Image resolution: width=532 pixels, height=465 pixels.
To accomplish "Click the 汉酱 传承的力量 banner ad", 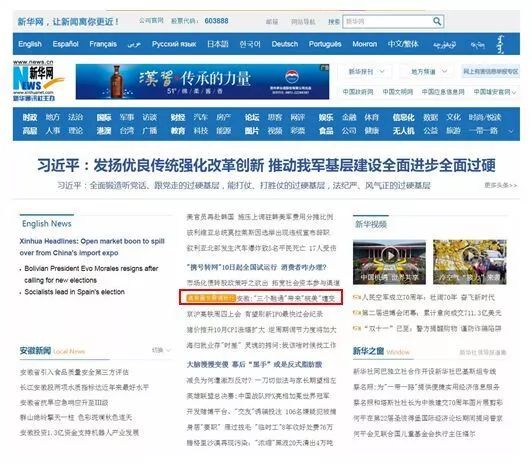I will pyautogui.click(x=202, y=81).
